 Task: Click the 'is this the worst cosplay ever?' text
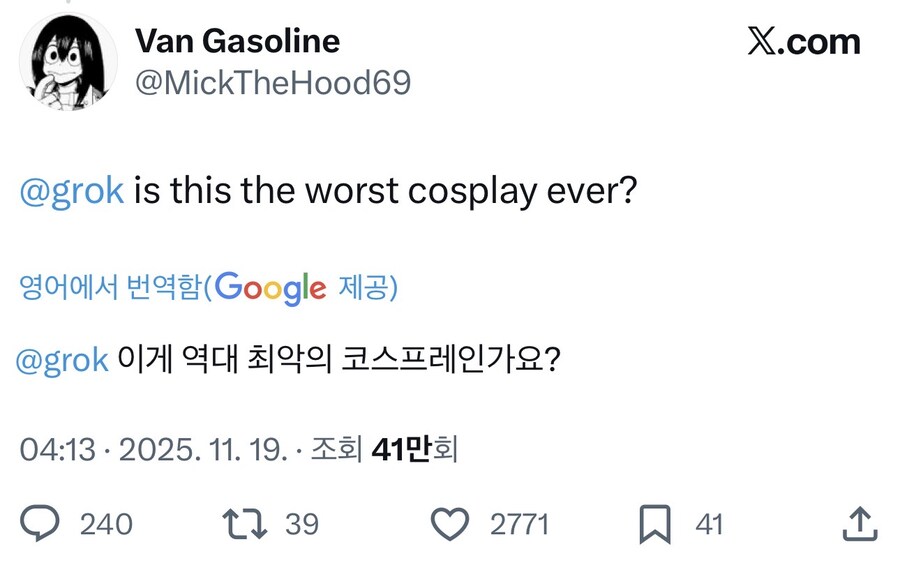click(x=386, y=190)
